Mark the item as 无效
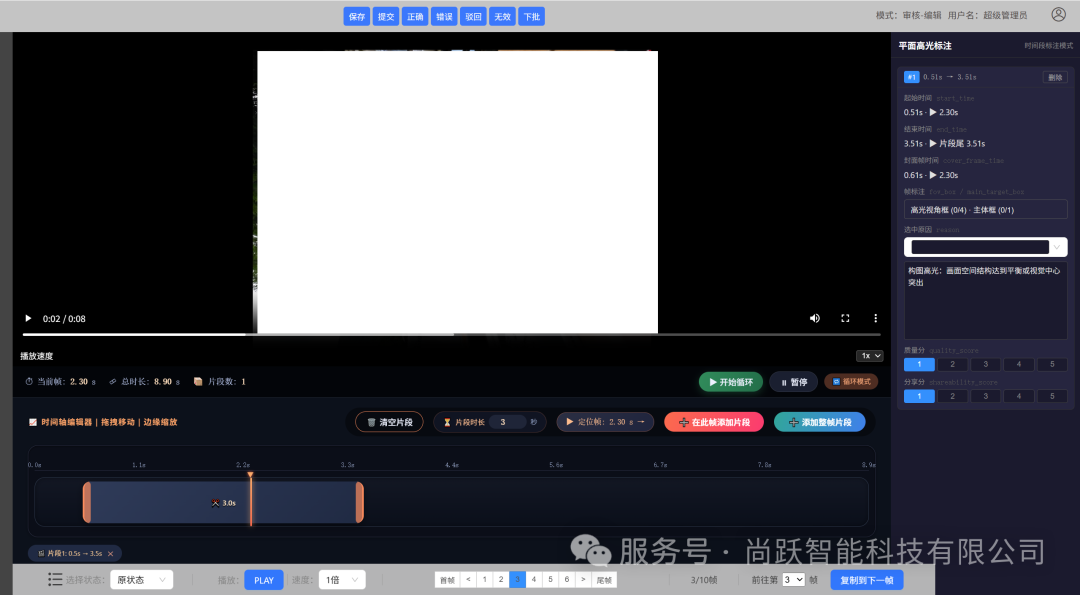1080x595 pixels. coord(502,17)
